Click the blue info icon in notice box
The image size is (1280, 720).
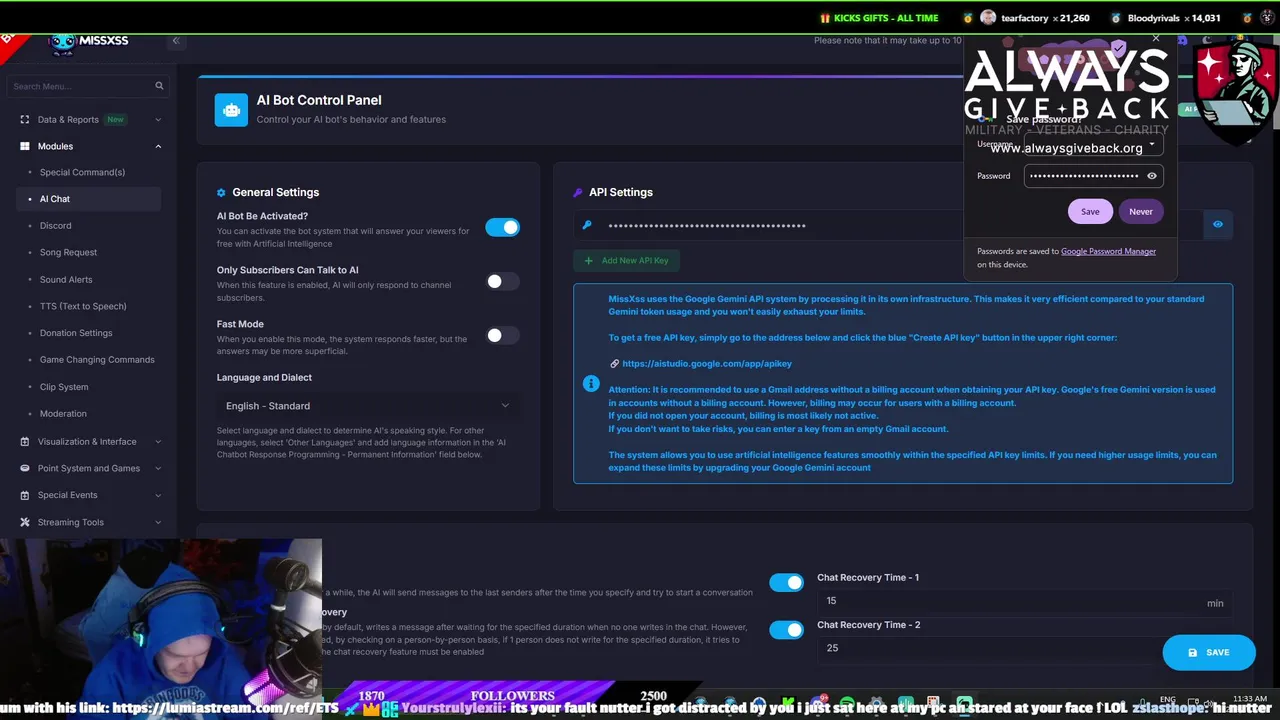[591, 384]
